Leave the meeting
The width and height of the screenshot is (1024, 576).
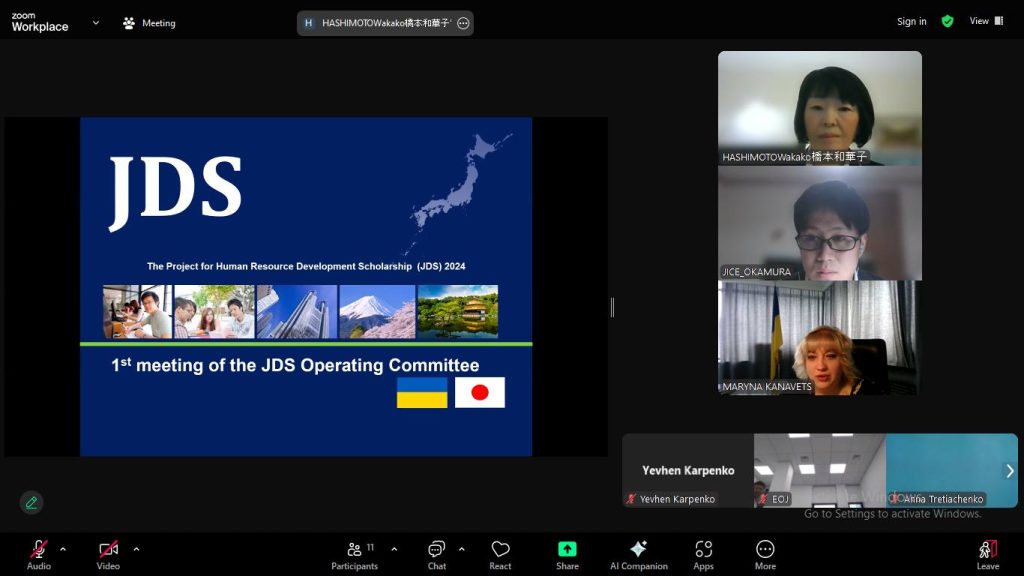987,554
